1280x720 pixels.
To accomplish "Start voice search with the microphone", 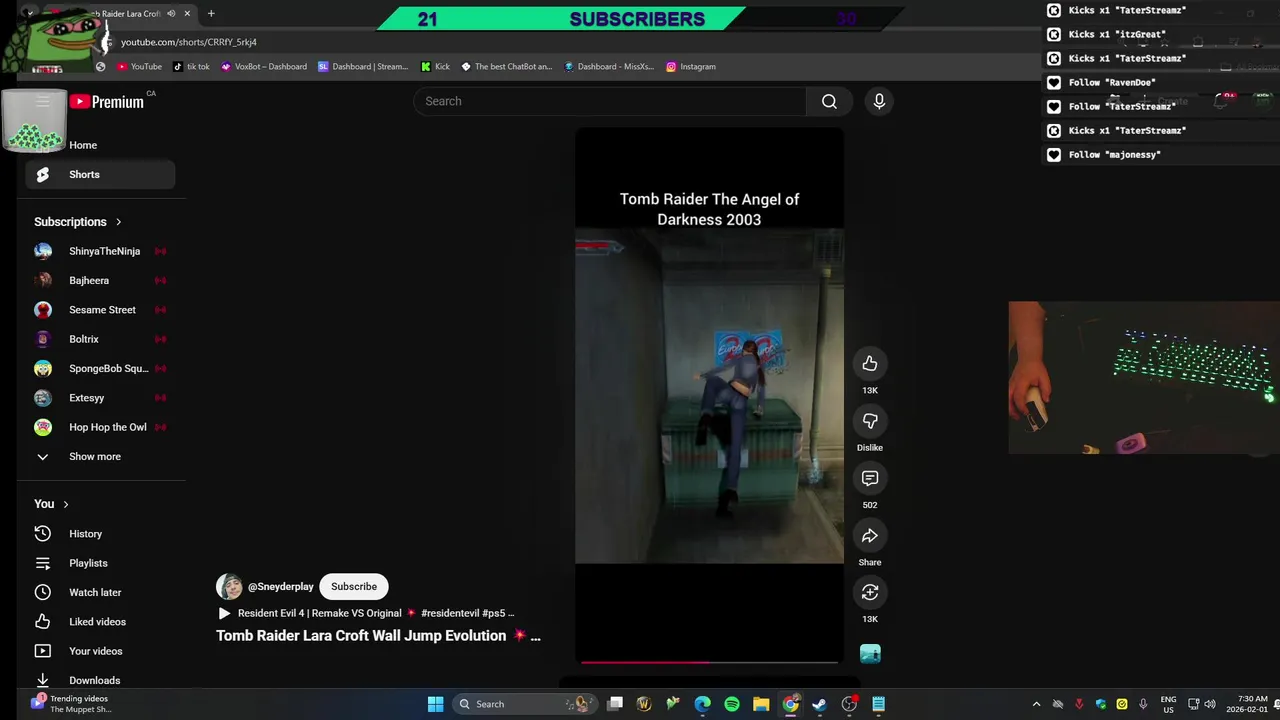I will [879, 101].
